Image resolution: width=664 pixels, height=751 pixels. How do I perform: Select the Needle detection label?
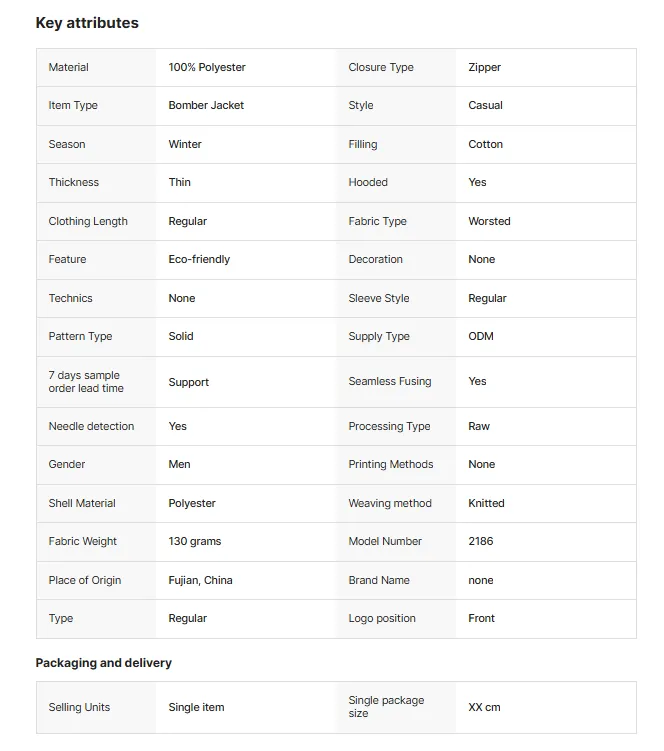91,426
